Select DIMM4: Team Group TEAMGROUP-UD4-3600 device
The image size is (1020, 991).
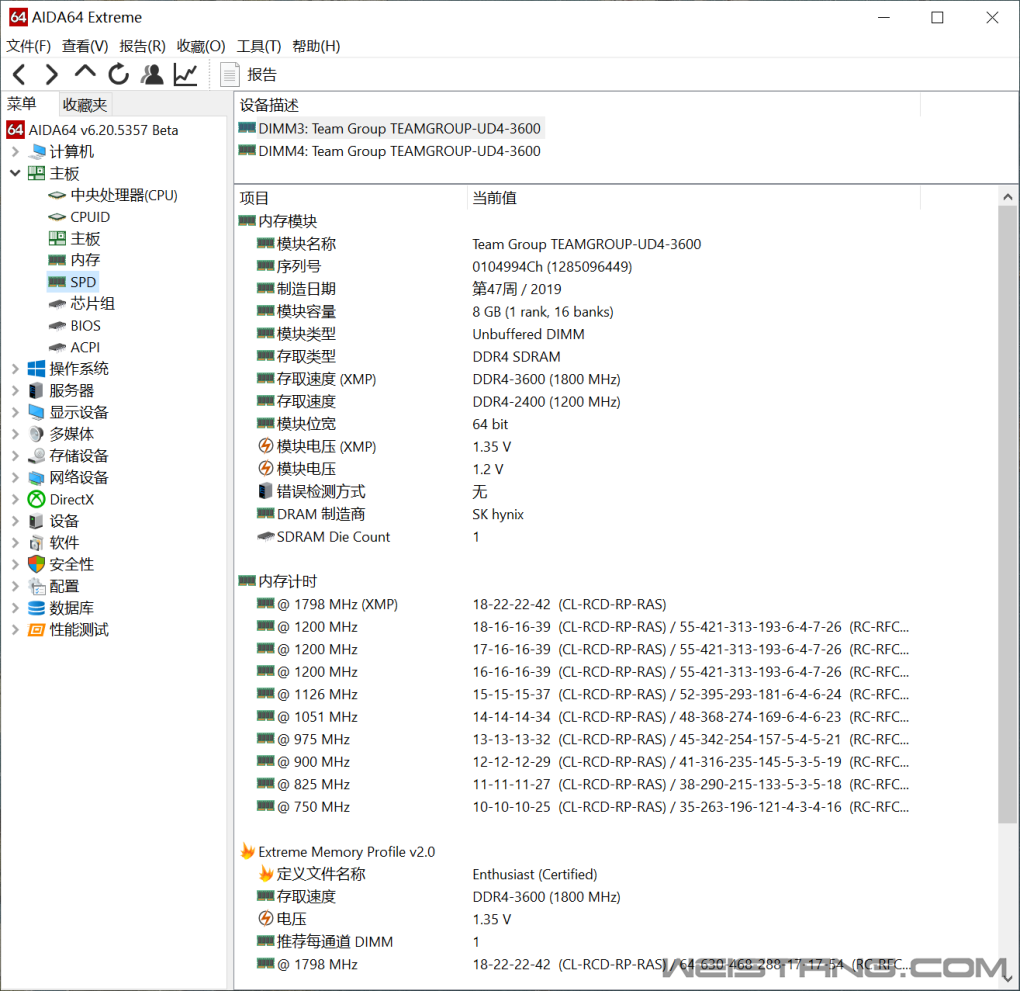point(390,151)
